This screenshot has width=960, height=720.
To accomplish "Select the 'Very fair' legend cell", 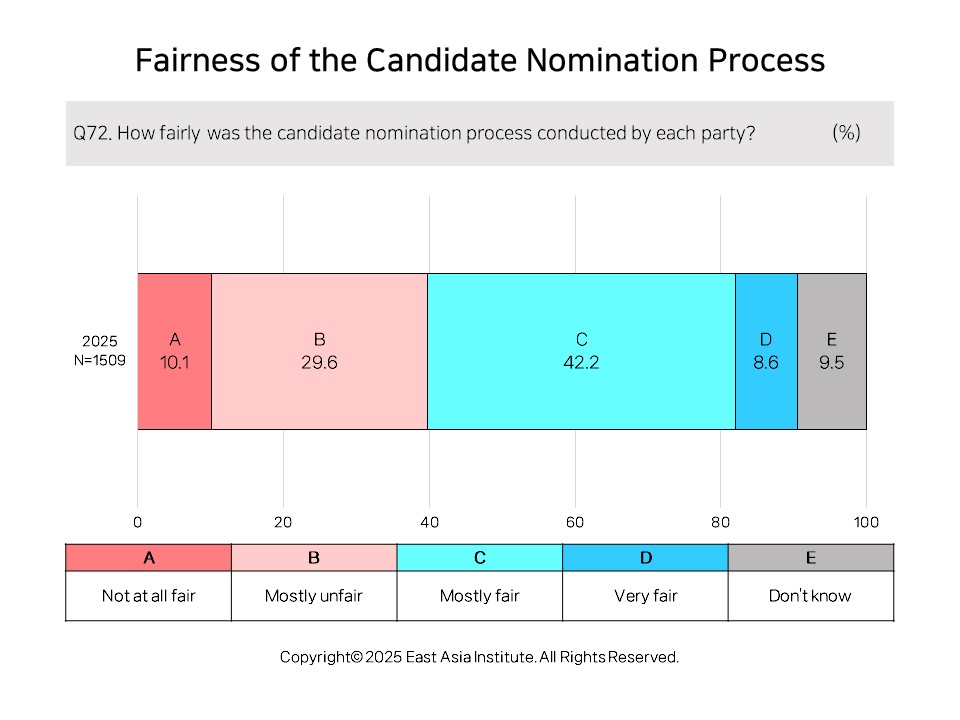I will [645, 596].
